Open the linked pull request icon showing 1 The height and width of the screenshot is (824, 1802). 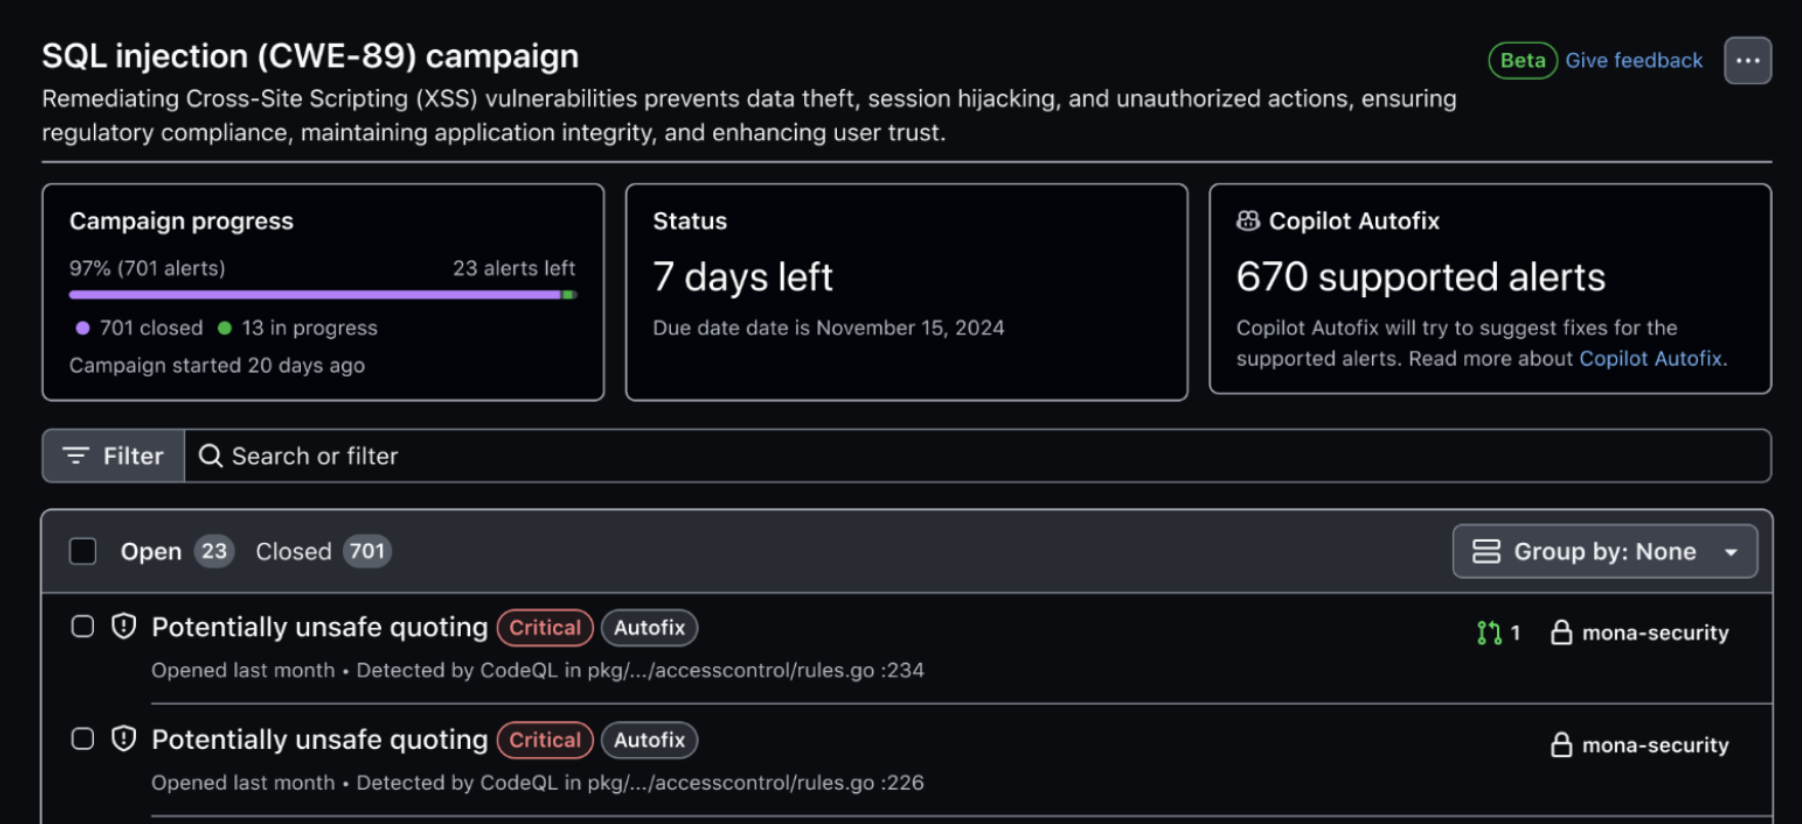coord(1498,633)
